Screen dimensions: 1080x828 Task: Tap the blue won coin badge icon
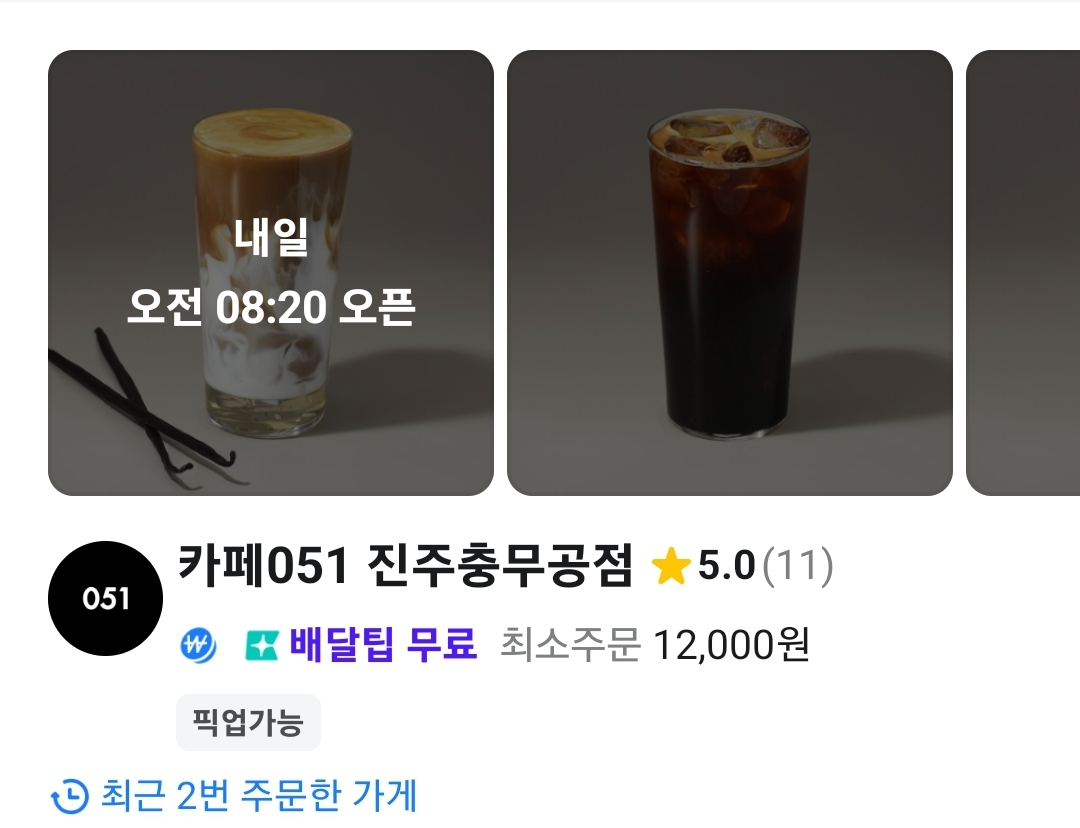pyautogui.click(x=198, y=645)
